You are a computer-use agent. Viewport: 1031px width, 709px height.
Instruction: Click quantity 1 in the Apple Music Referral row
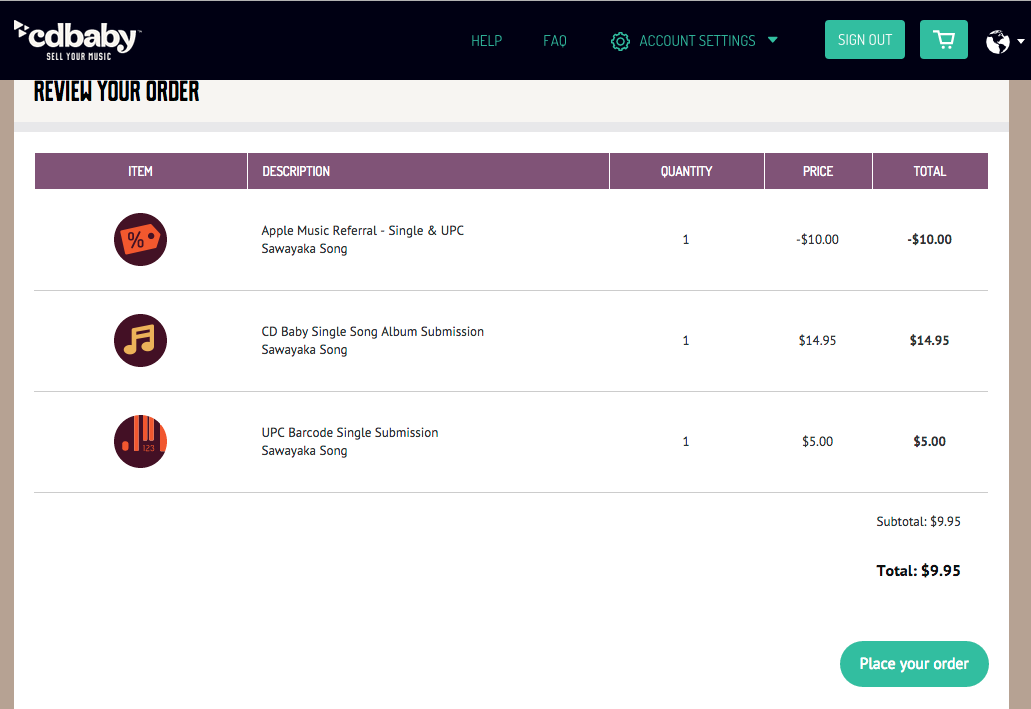(x=686, y=239)
